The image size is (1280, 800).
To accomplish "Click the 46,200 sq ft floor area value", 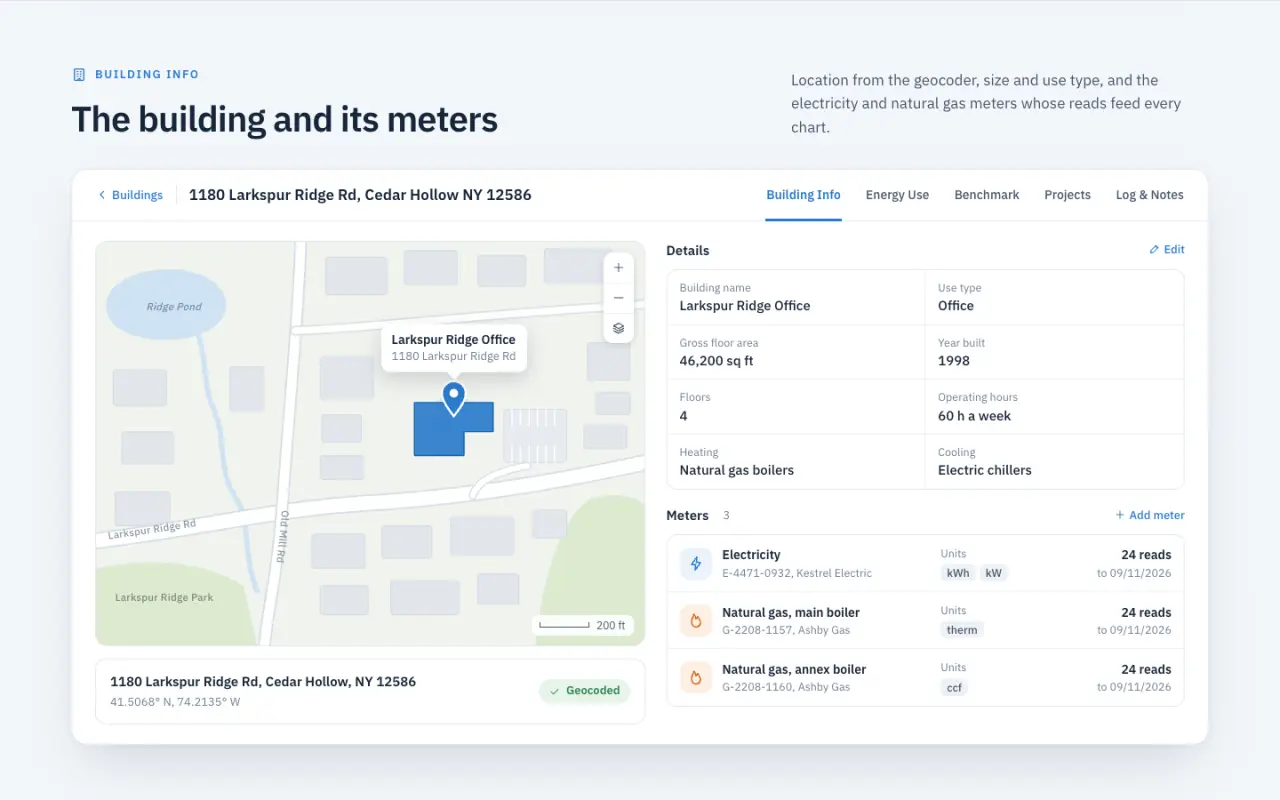I will pyautogui.click(x=716, y=361).
